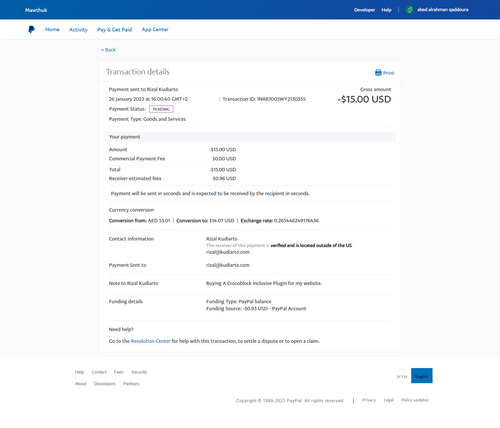The width and height of the screenshot is (500, 428).
Task: Click the PENDING status badge
Action: [x=161, y=109]
